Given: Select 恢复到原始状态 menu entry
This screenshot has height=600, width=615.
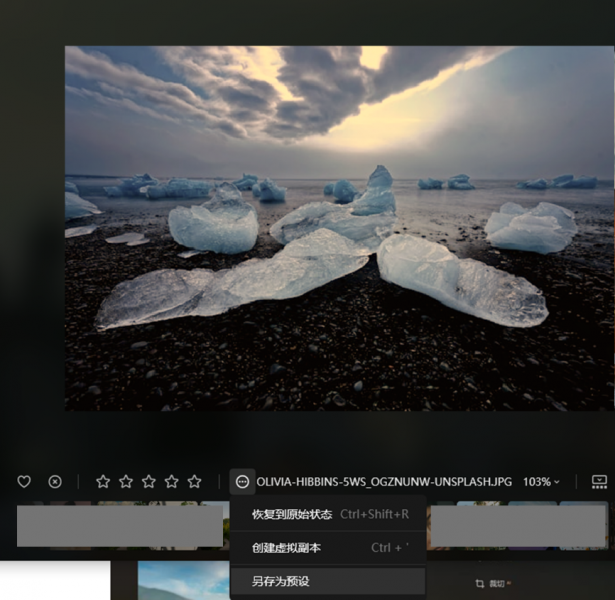Looking at the screenshot, I should coord(328,514).
